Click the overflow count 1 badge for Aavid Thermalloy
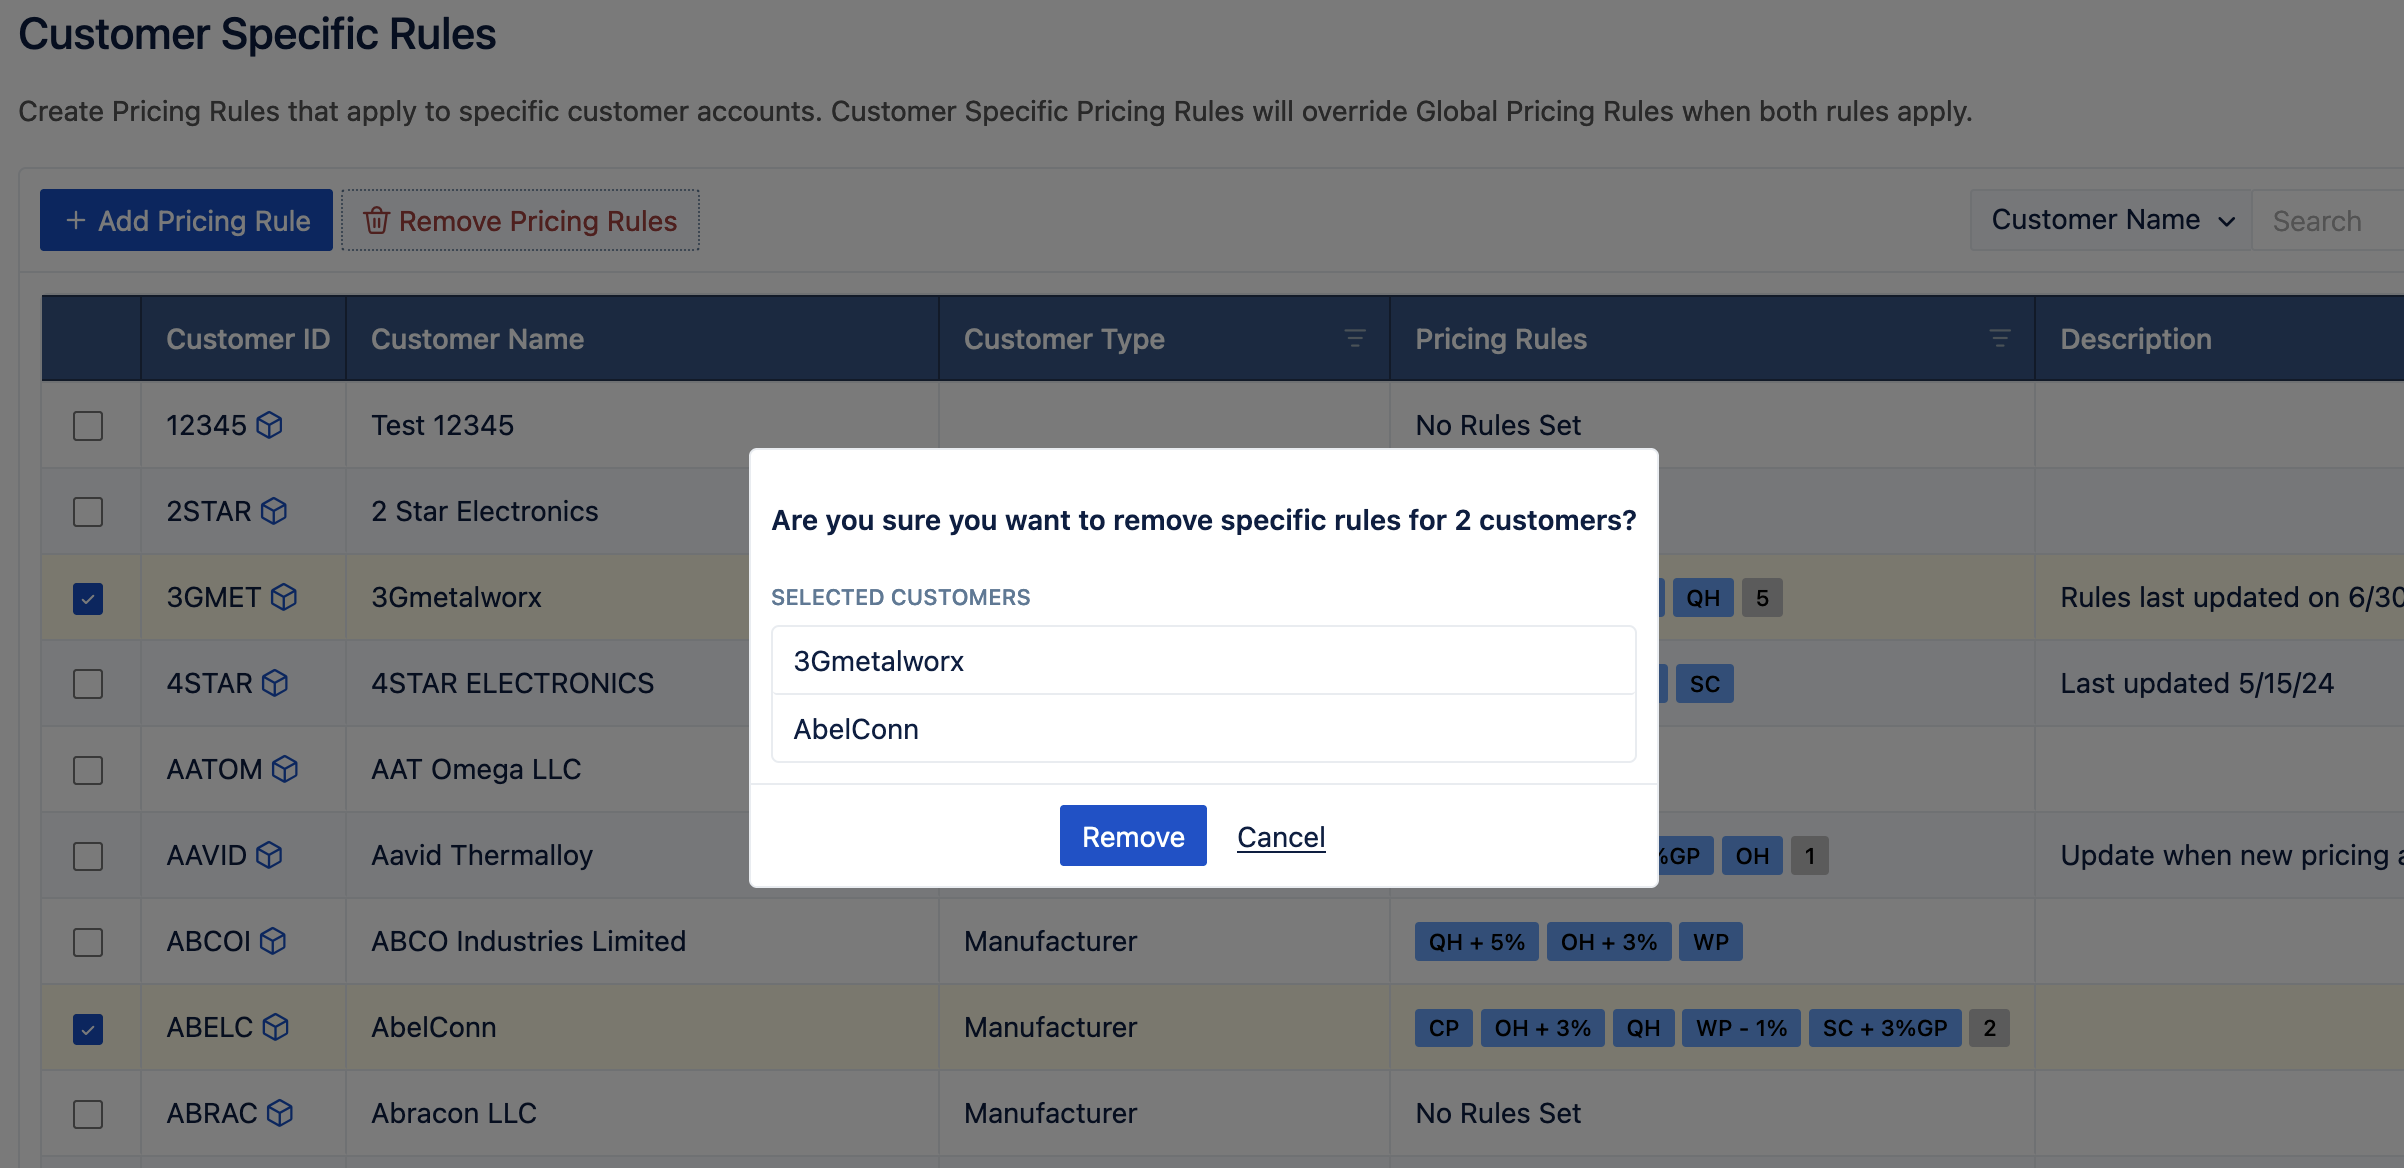Viewport: 2404px width, 1168px height. point(1809,856)
